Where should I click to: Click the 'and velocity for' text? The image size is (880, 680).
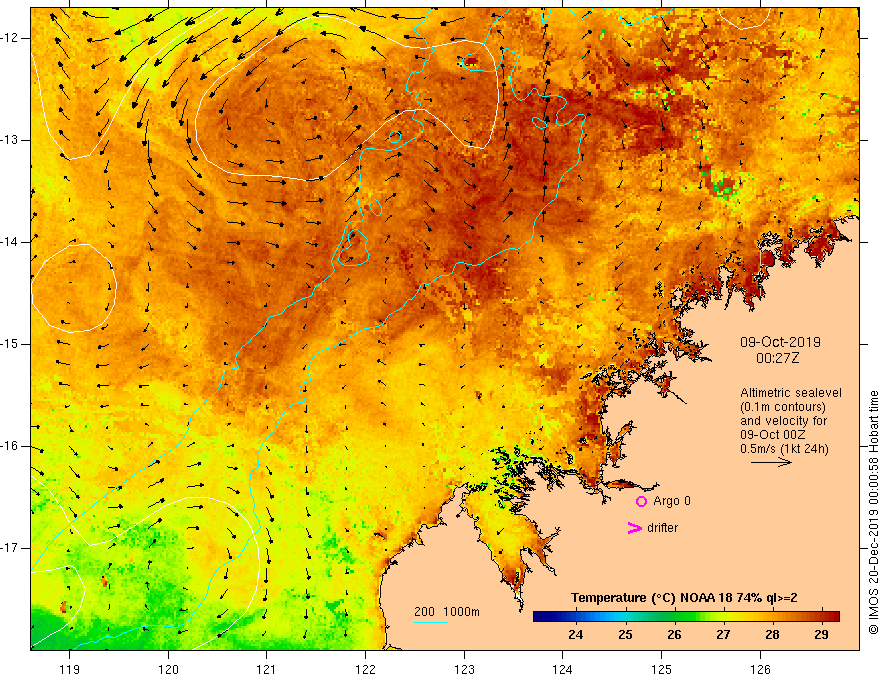[783, 421]
